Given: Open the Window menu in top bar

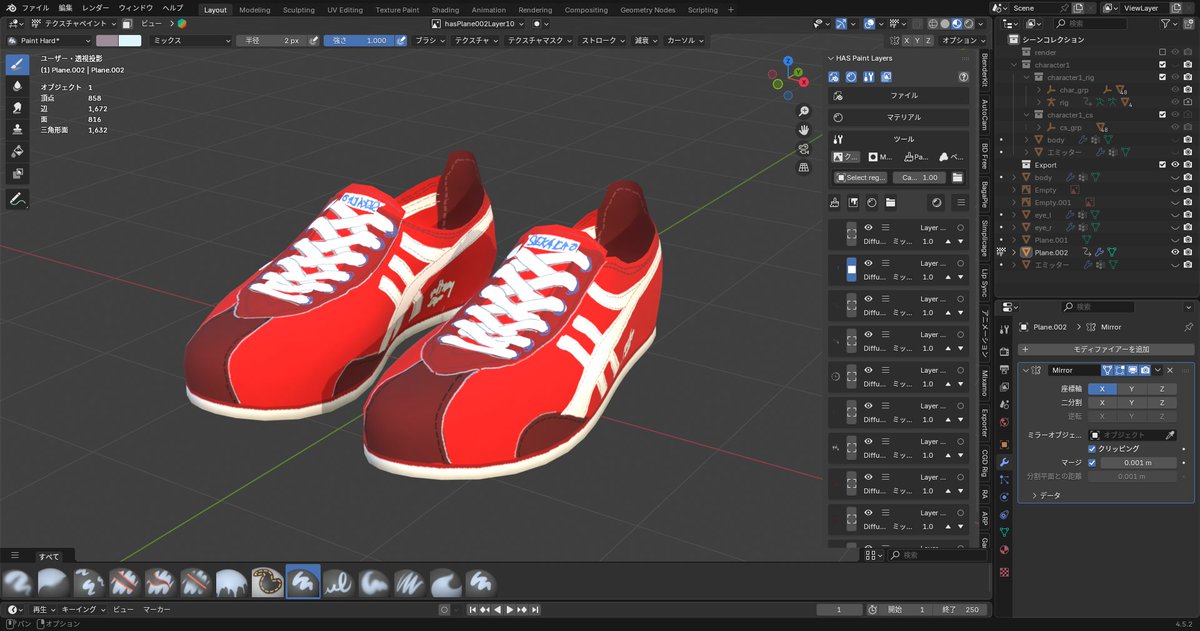Looking at the screenshot, I should (135, 8).
